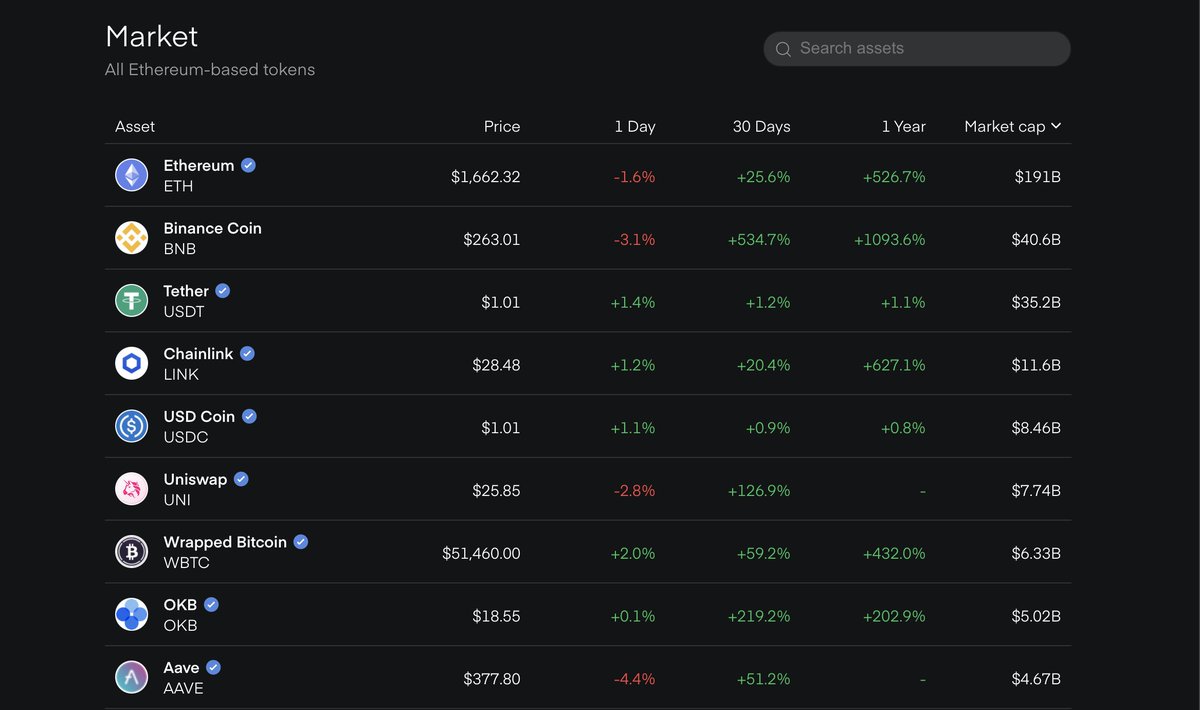
Task: Click the verified badge next to Chainlink
Action: coord(247,353)
